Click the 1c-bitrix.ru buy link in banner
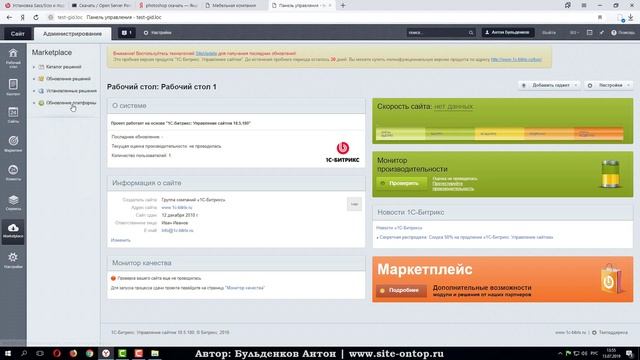 pos(516,60)
